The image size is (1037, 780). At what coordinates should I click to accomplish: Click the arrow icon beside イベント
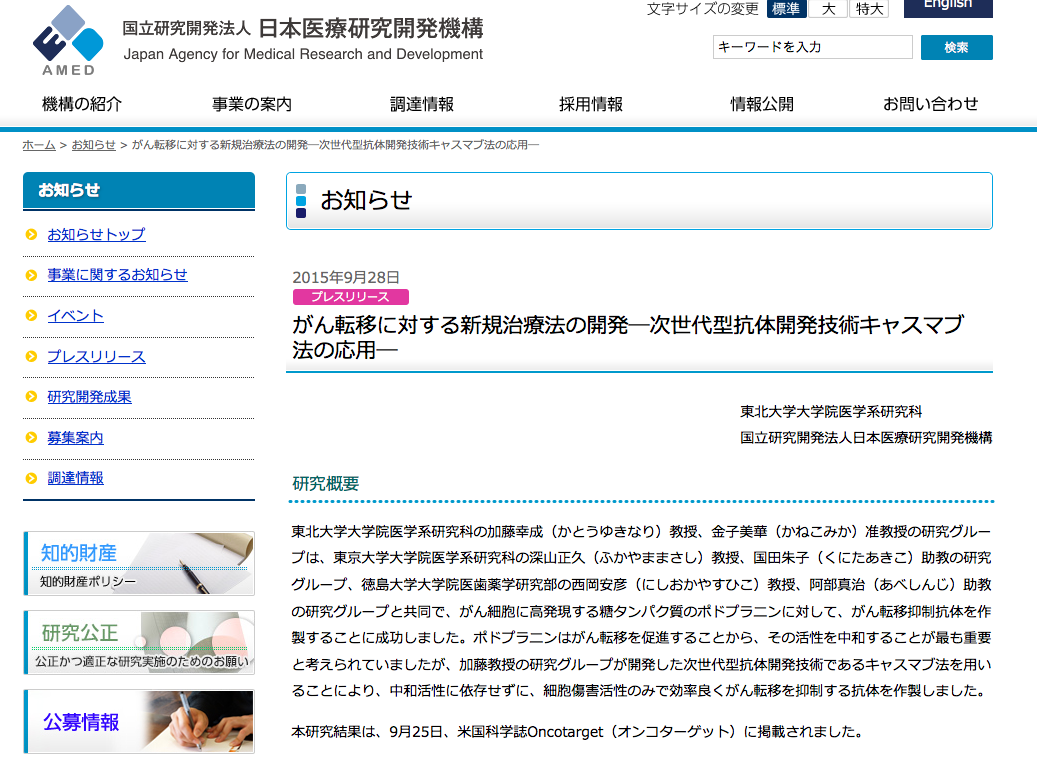pyautogui.click(x=32, y=317)
